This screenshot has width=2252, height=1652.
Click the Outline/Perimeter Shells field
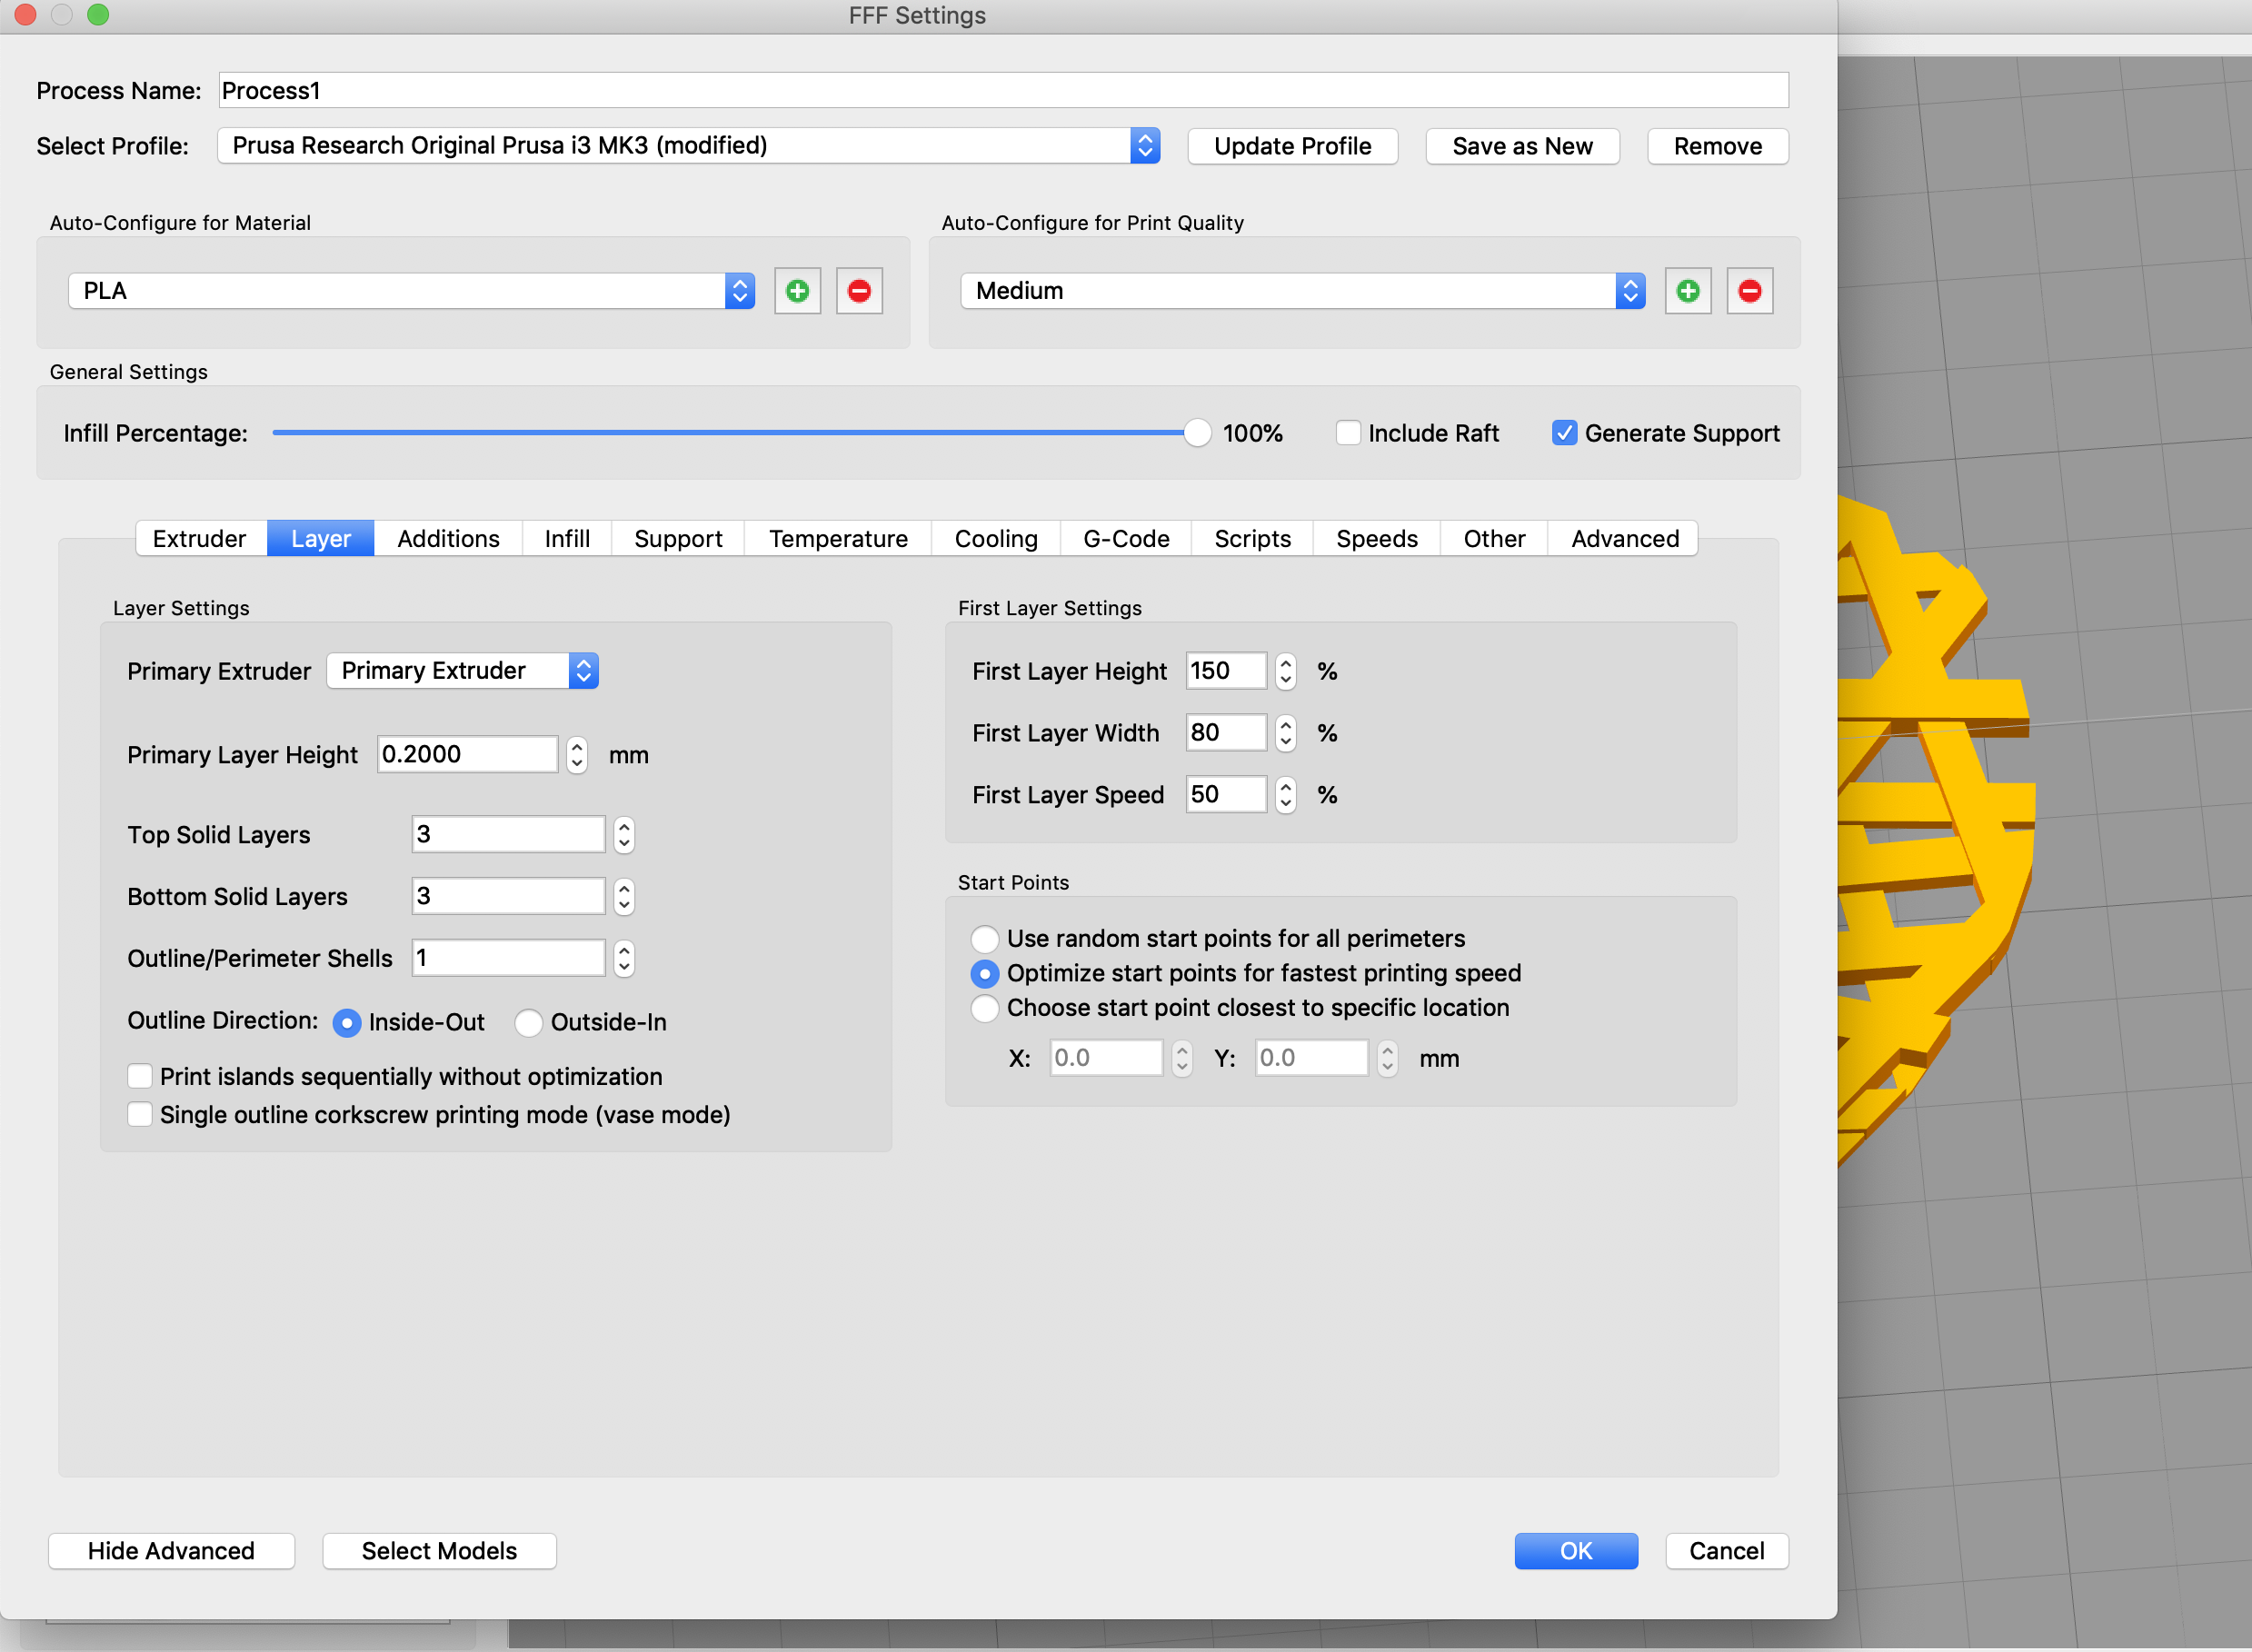pyautogui.click(x=508, y=958)
